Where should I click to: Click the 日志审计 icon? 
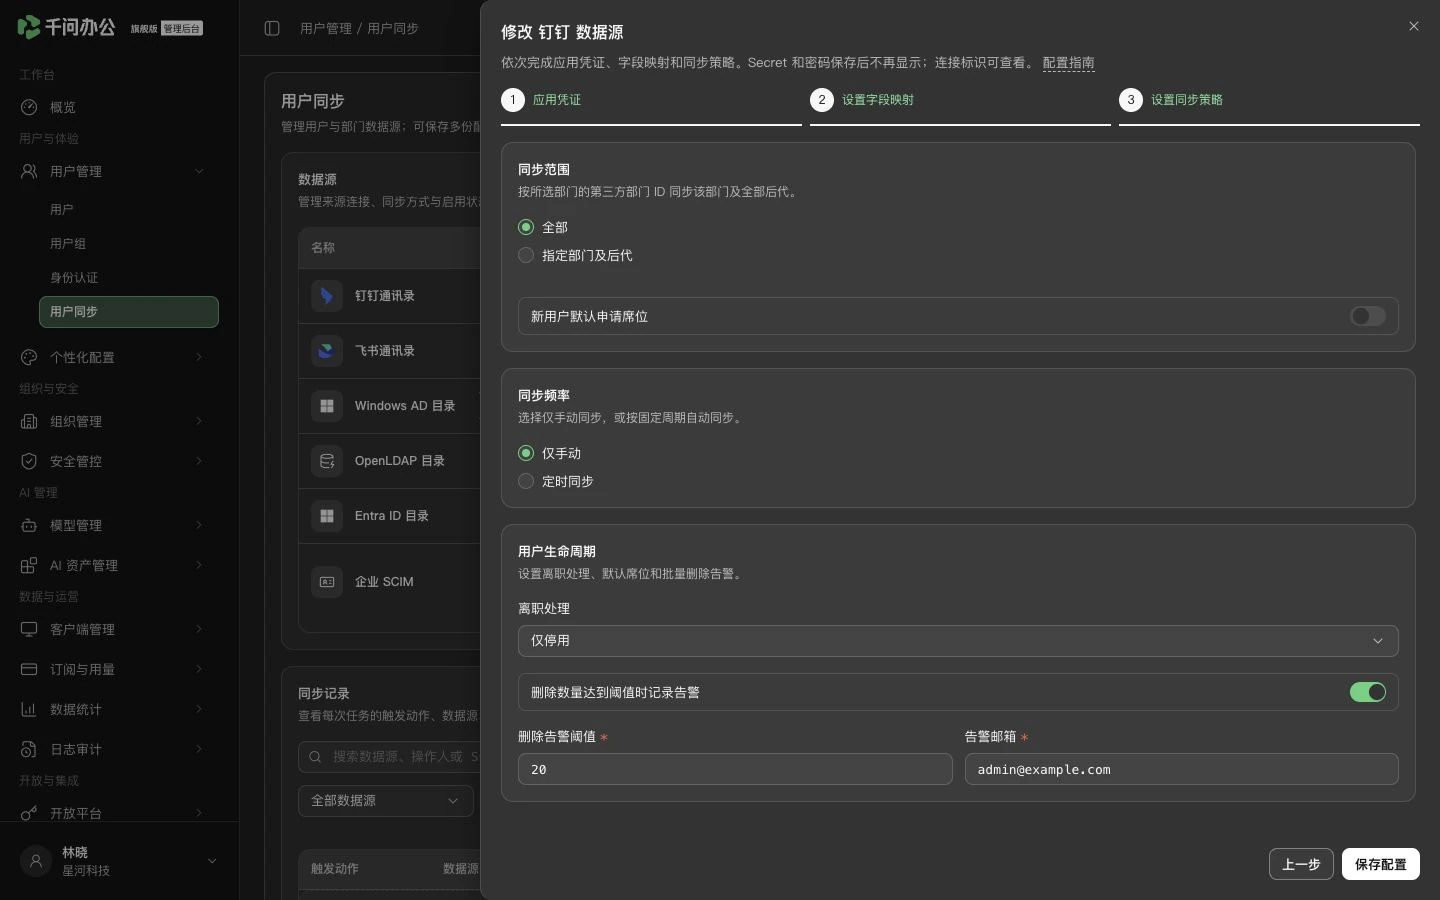pyautogui.click(x=29, y=749)
